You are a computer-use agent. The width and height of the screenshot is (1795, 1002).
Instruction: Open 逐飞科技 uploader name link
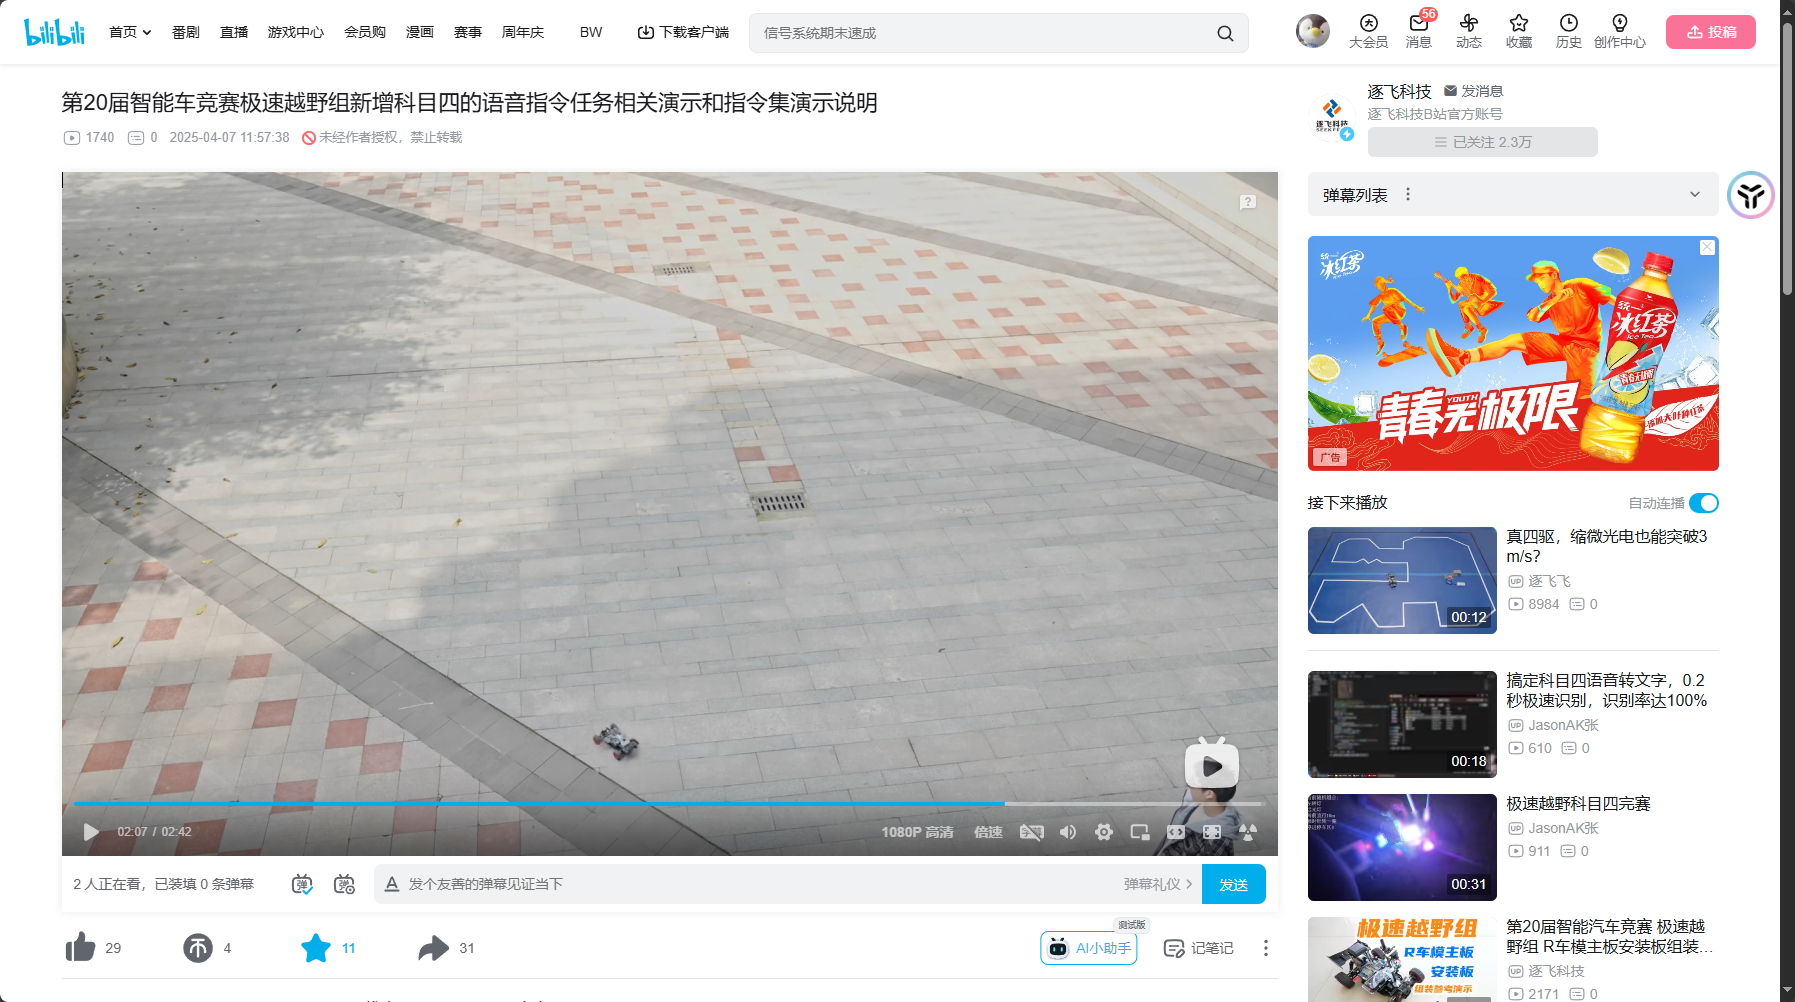point(1400,91)
